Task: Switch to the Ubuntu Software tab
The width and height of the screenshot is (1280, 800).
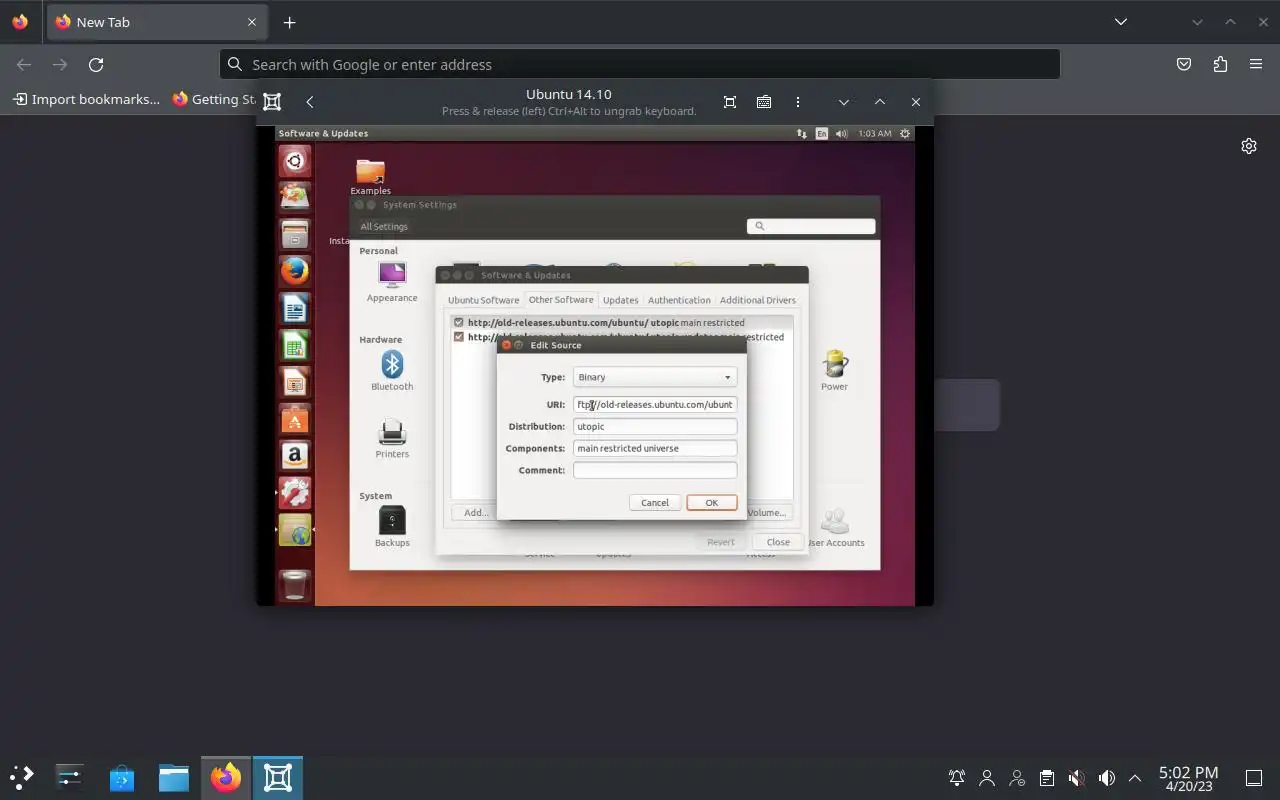Action: 483,300
